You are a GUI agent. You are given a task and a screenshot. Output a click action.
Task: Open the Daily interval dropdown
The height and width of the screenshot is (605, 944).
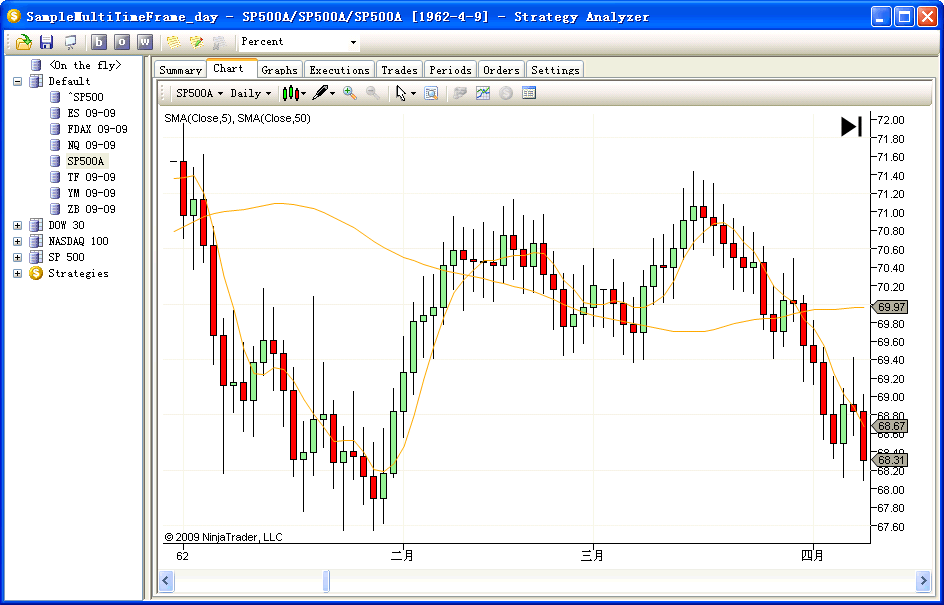250,93
